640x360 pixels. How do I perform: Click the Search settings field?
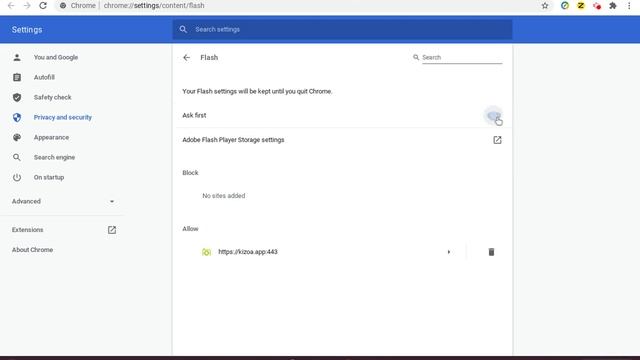pos(342,29)
